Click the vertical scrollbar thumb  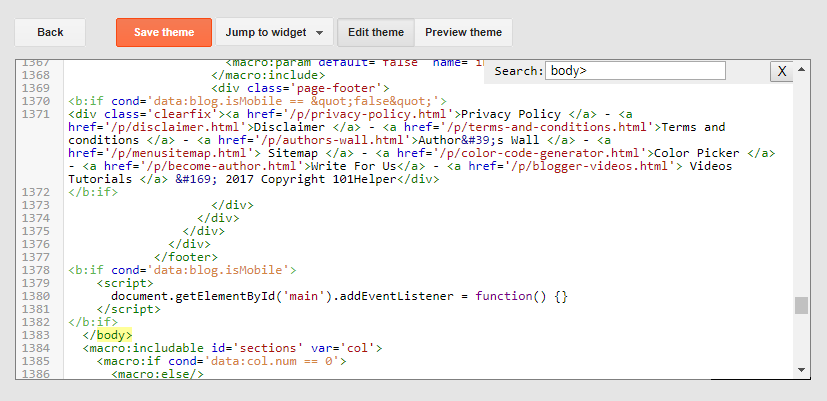pyautogui.click(x=802, y=305)
